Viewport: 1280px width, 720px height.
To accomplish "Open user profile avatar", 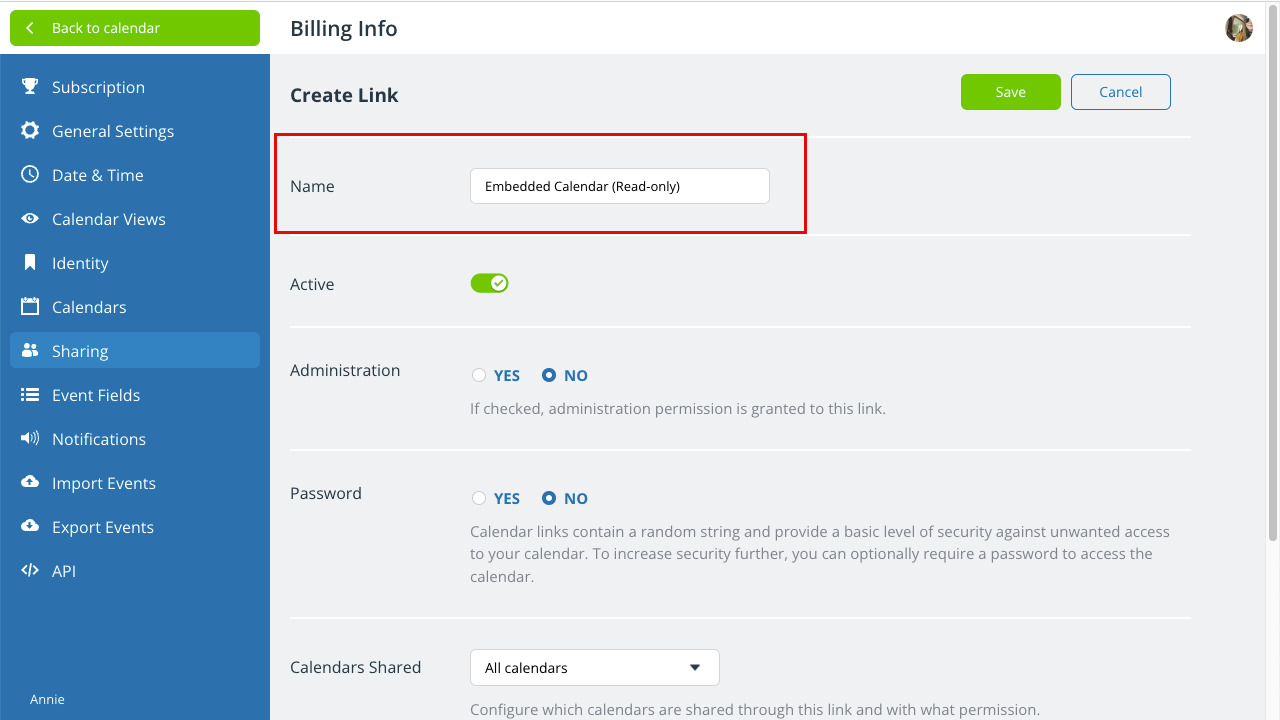I will pos(1239,28).
